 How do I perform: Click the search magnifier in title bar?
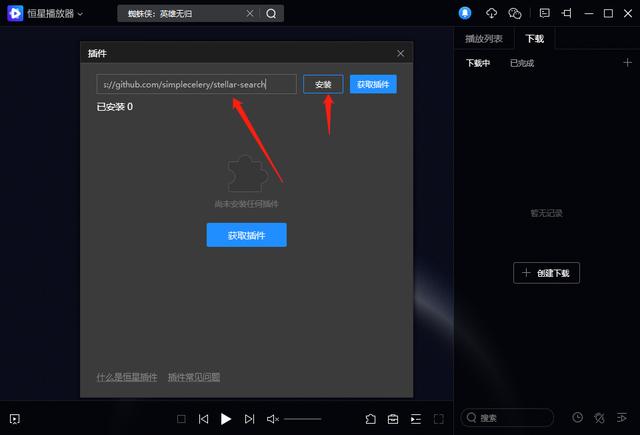point(271,14)
